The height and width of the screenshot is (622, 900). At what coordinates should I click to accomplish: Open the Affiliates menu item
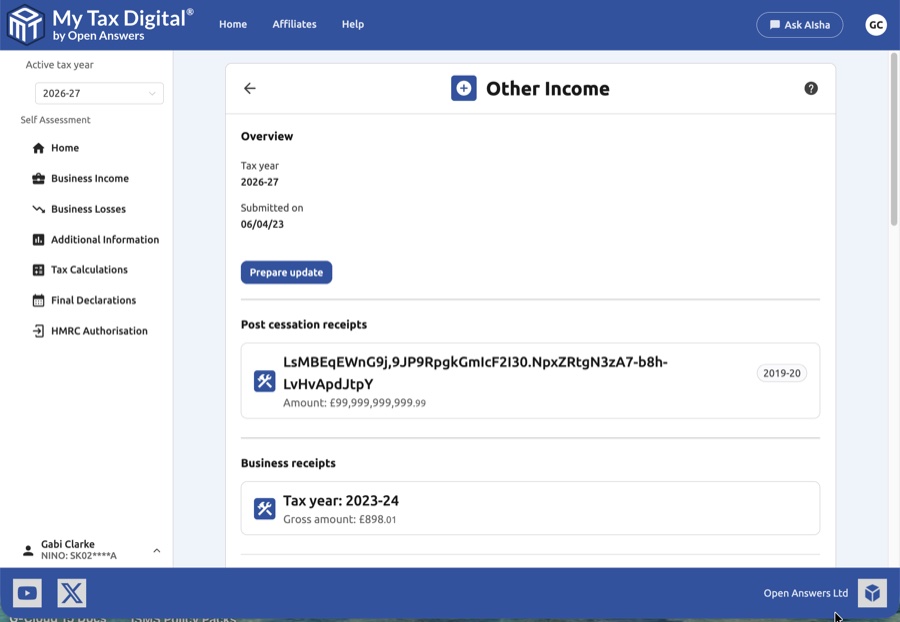click(x=294, y=25)
